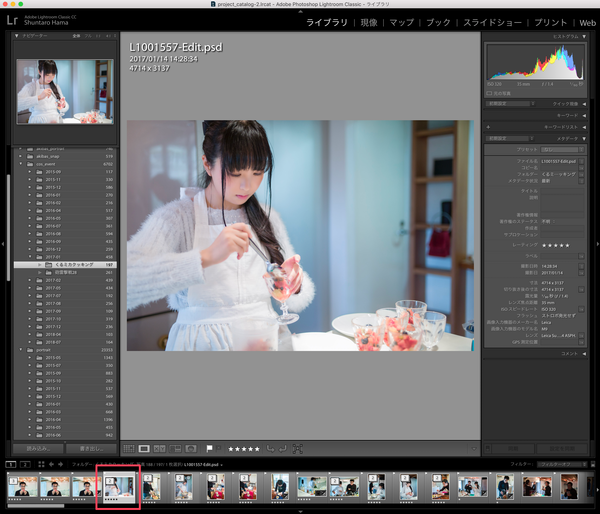Open プリセット dropdown in metadata
Image resolution: width=600 pixels, height=514 pixels.
tap(562, 150)
